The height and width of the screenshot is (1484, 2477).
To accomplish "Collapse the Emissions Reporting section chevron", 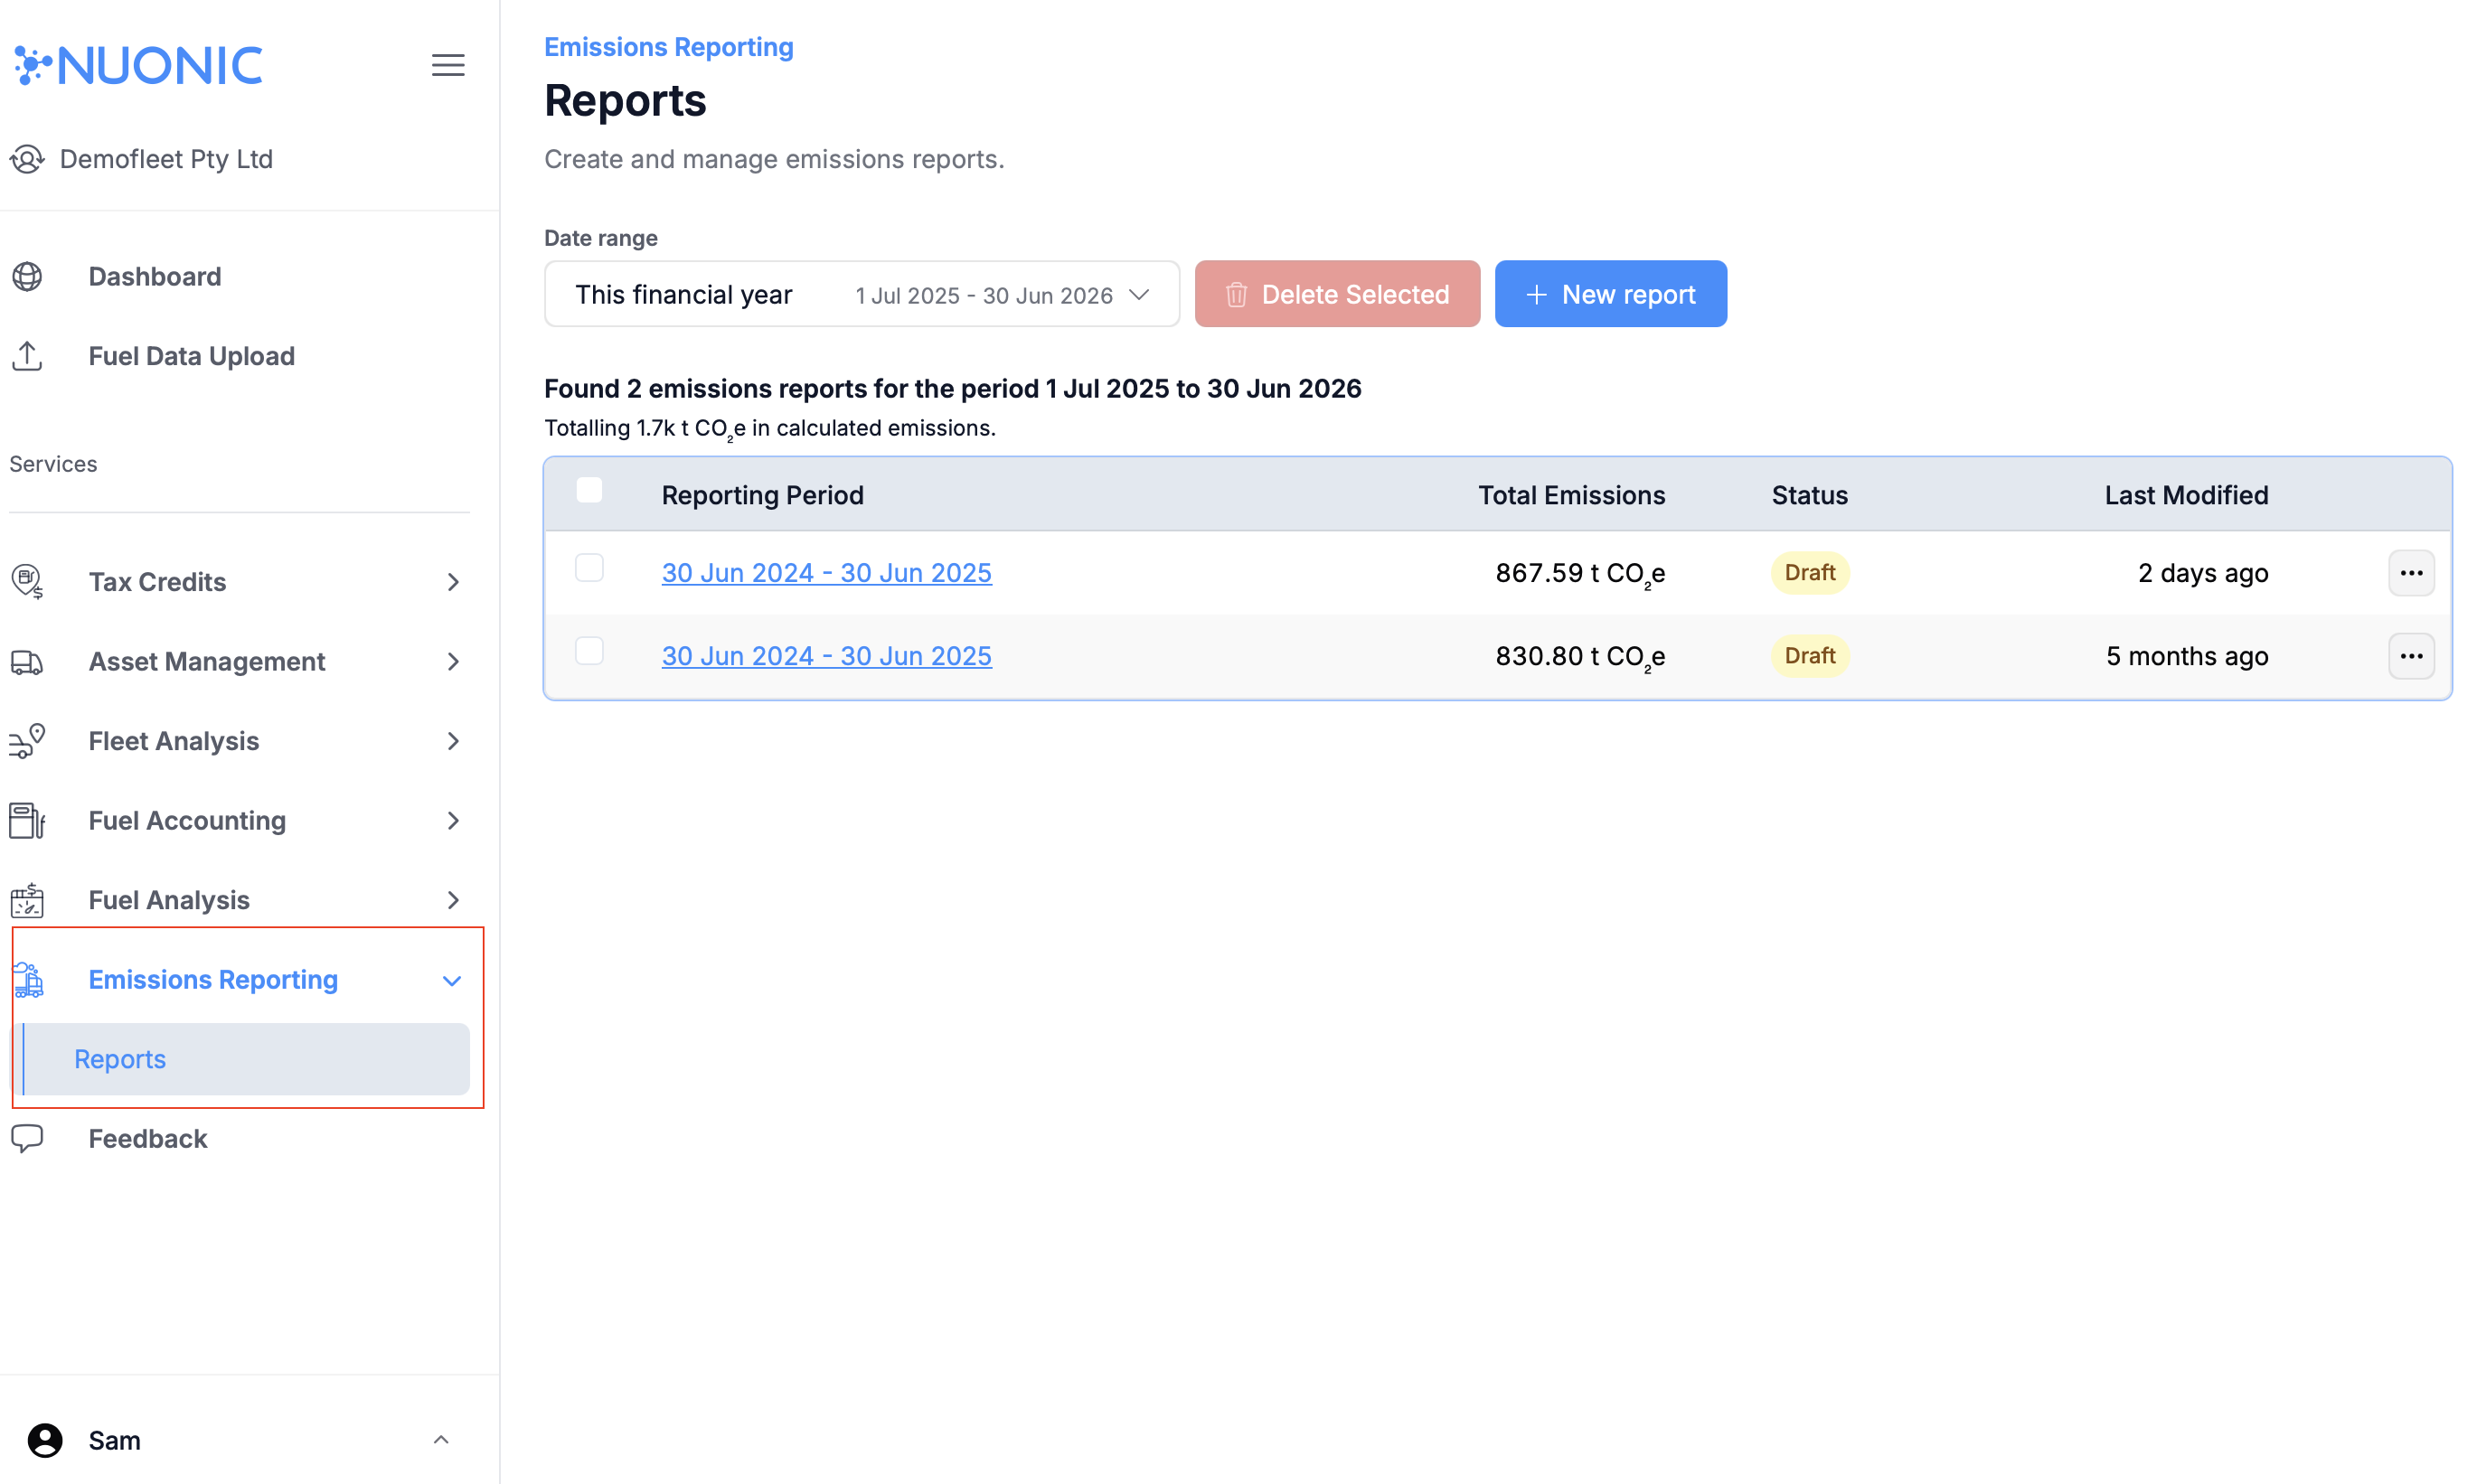I will point(452,980).
